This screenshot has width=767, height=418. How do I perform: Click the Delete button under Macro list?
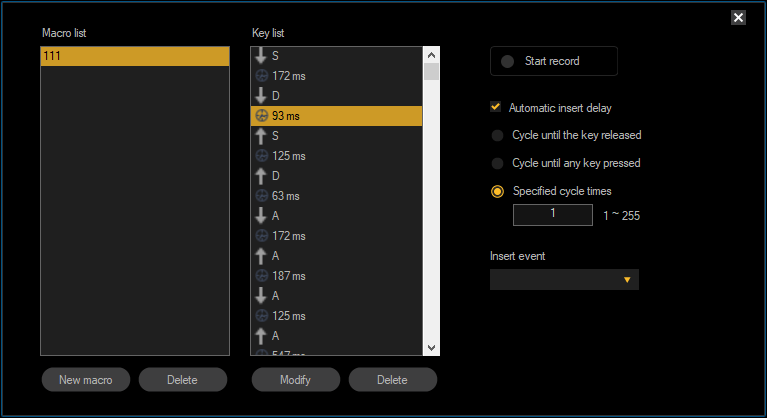[x=183, y=380]
